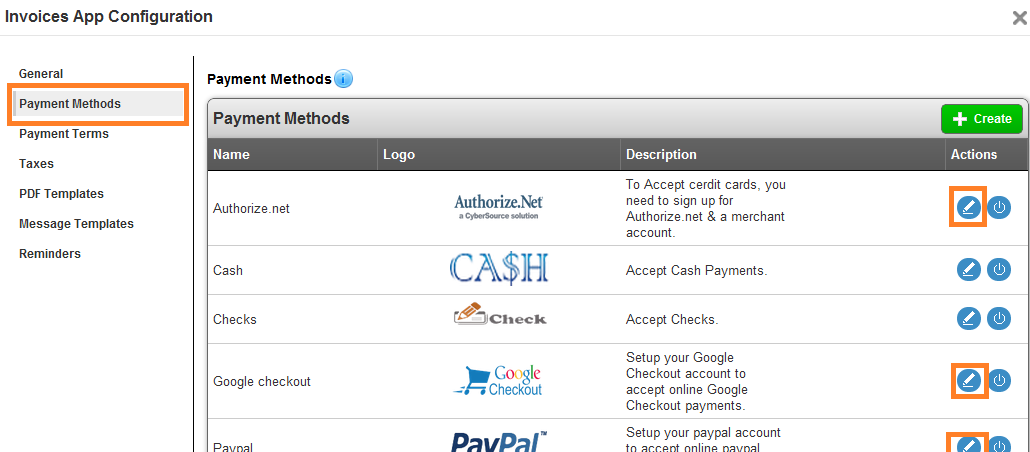
Task: Click the Payment Methods info icon
Action: point(343,79)
